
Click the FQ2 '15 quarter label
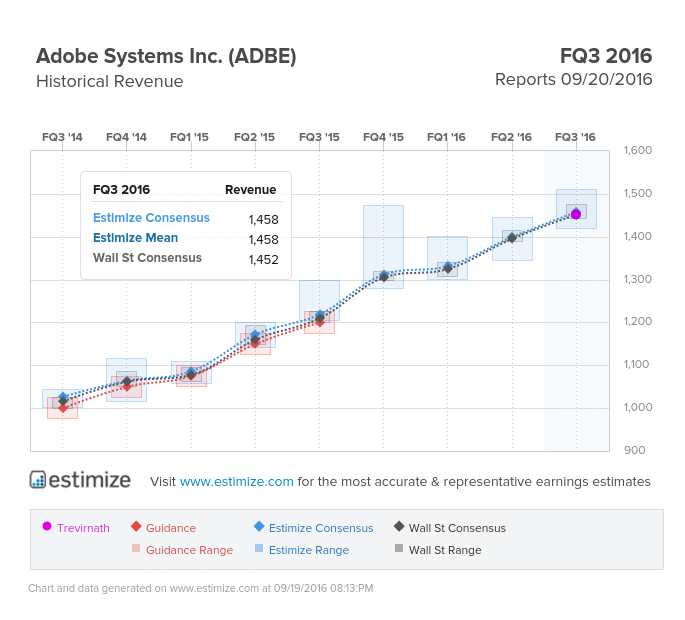(x=254, y=137)
